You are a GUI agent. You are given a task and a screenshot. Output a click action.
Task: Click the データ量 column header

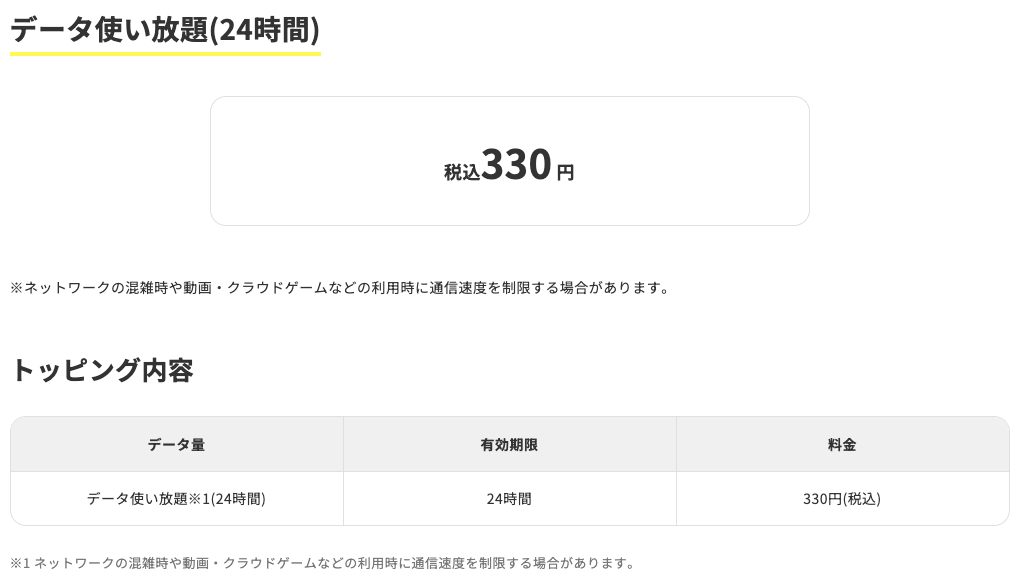pyautogui.click(x=176, y=444)
